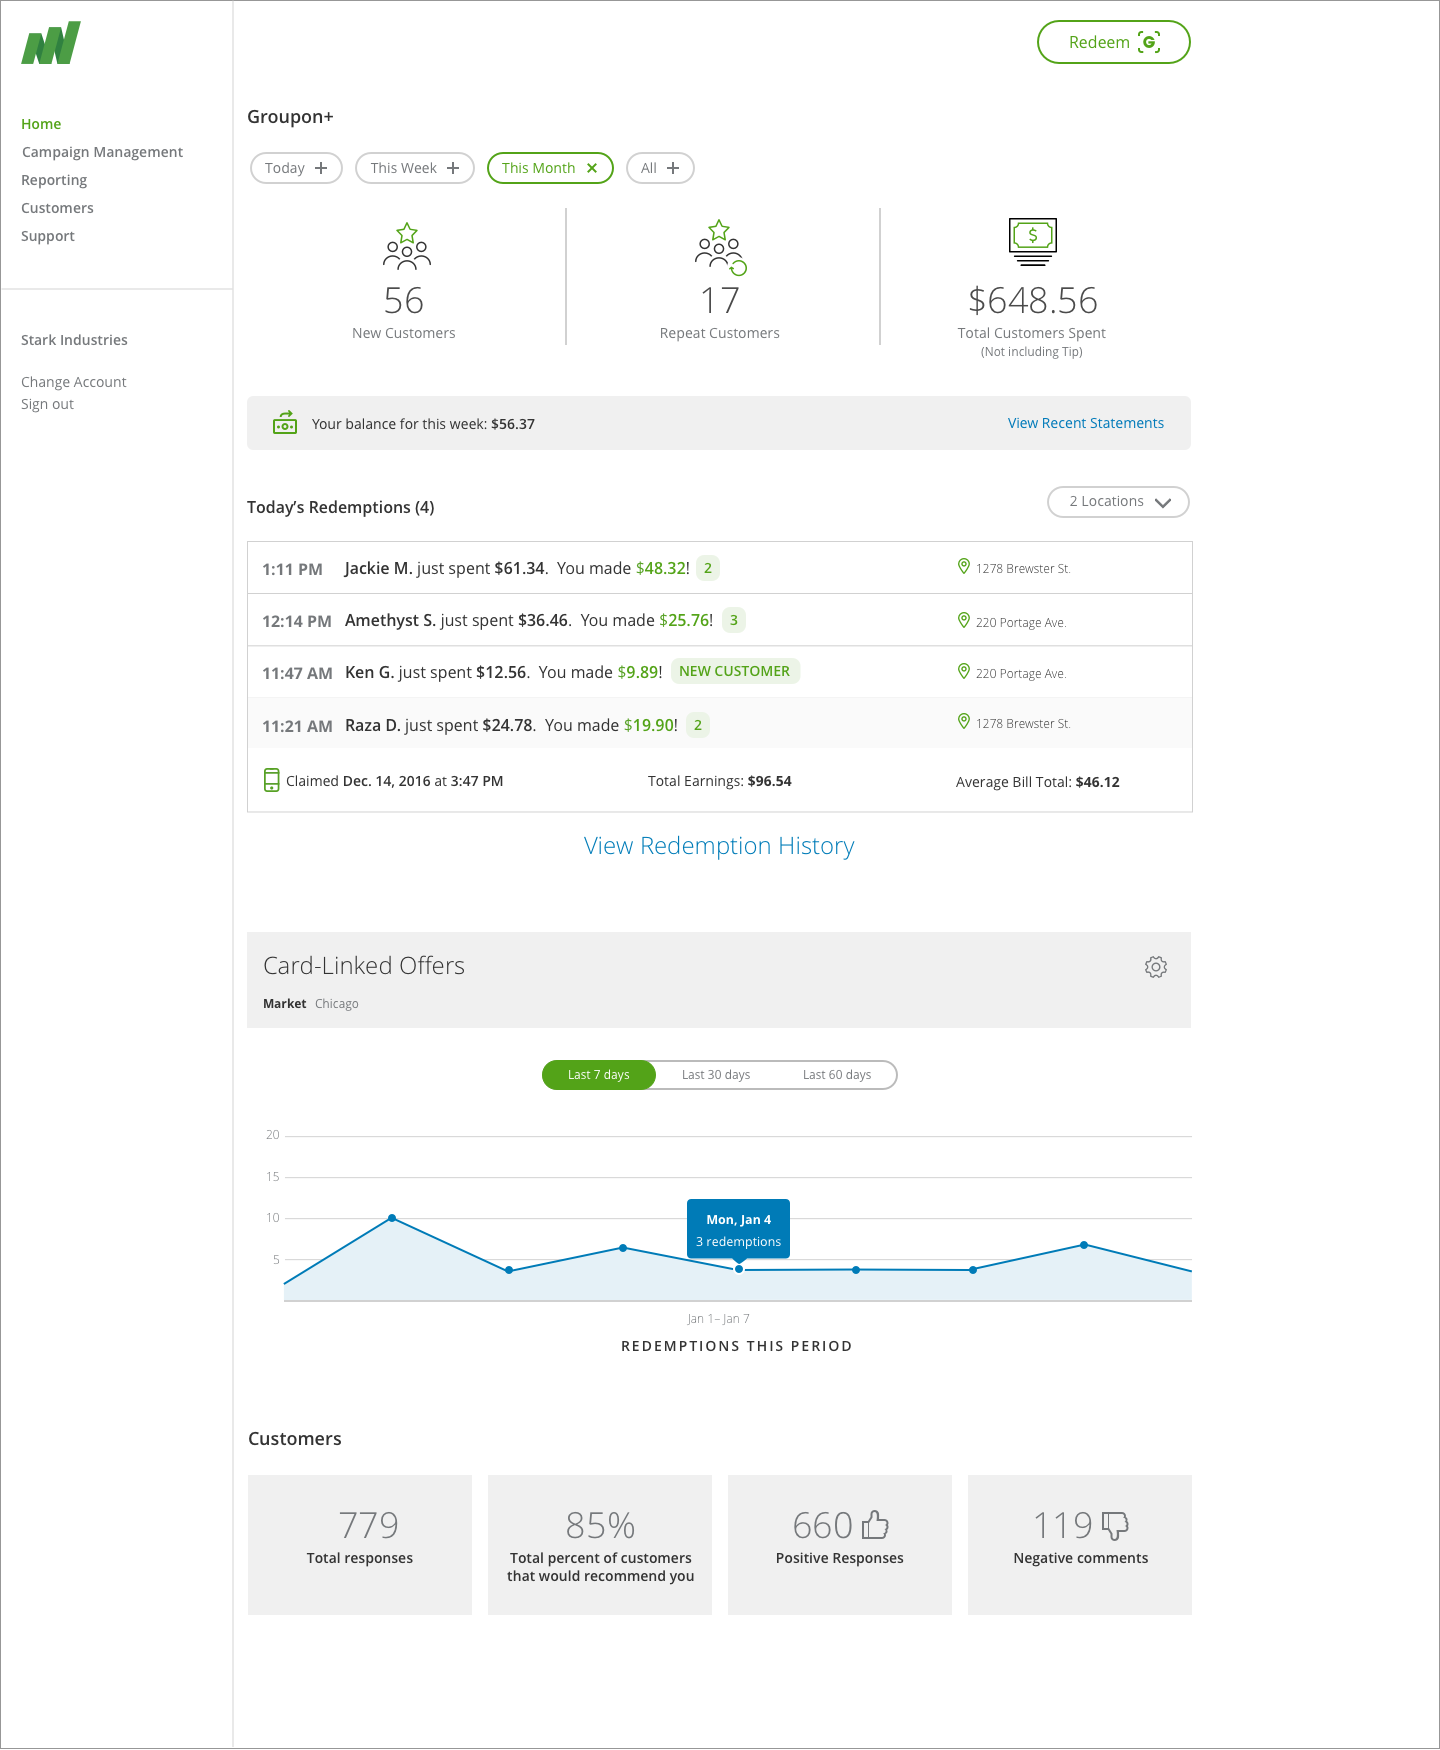Click the Repeat Customers icon
This screenshot has height=1750, width=1440.
(720, 247)
